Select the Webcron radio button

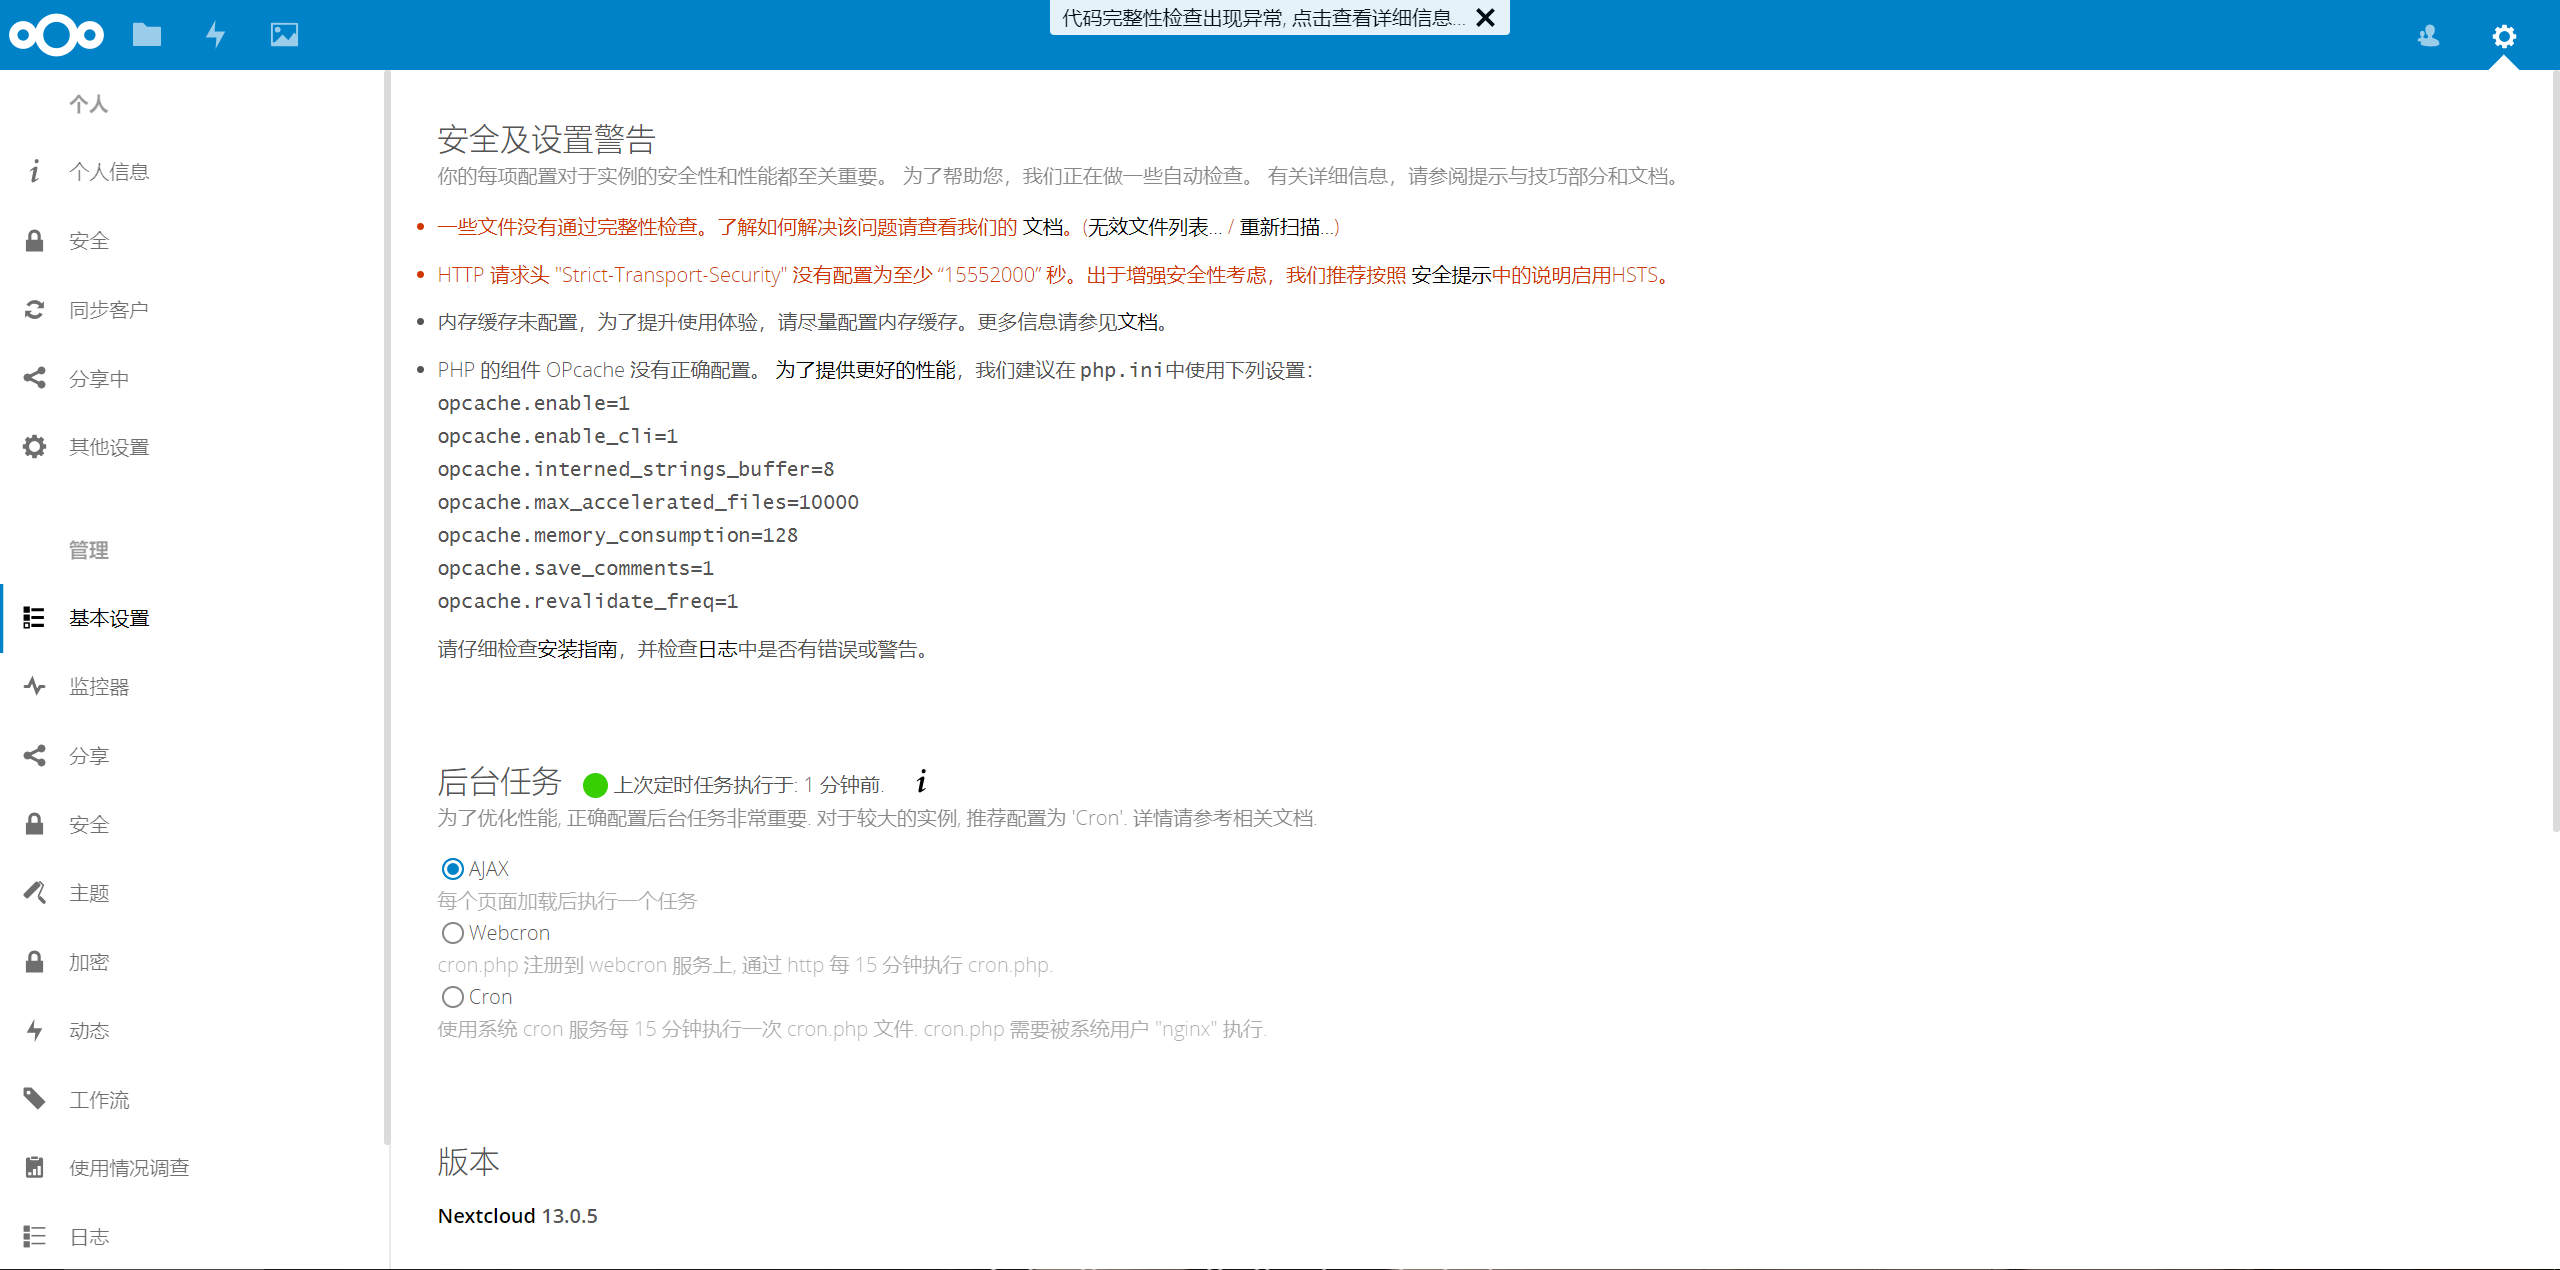click(x=453, y=933)
